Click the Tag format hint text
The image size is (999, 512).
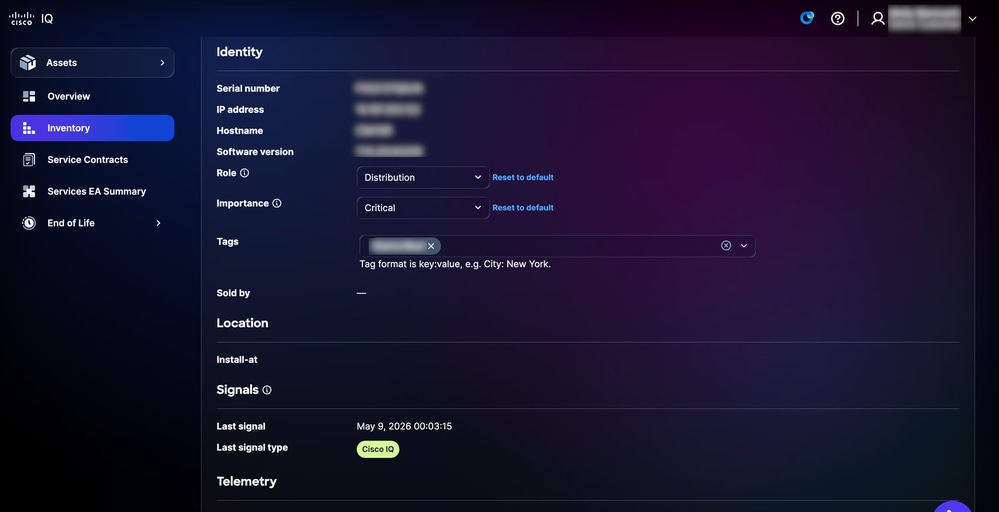455,264
